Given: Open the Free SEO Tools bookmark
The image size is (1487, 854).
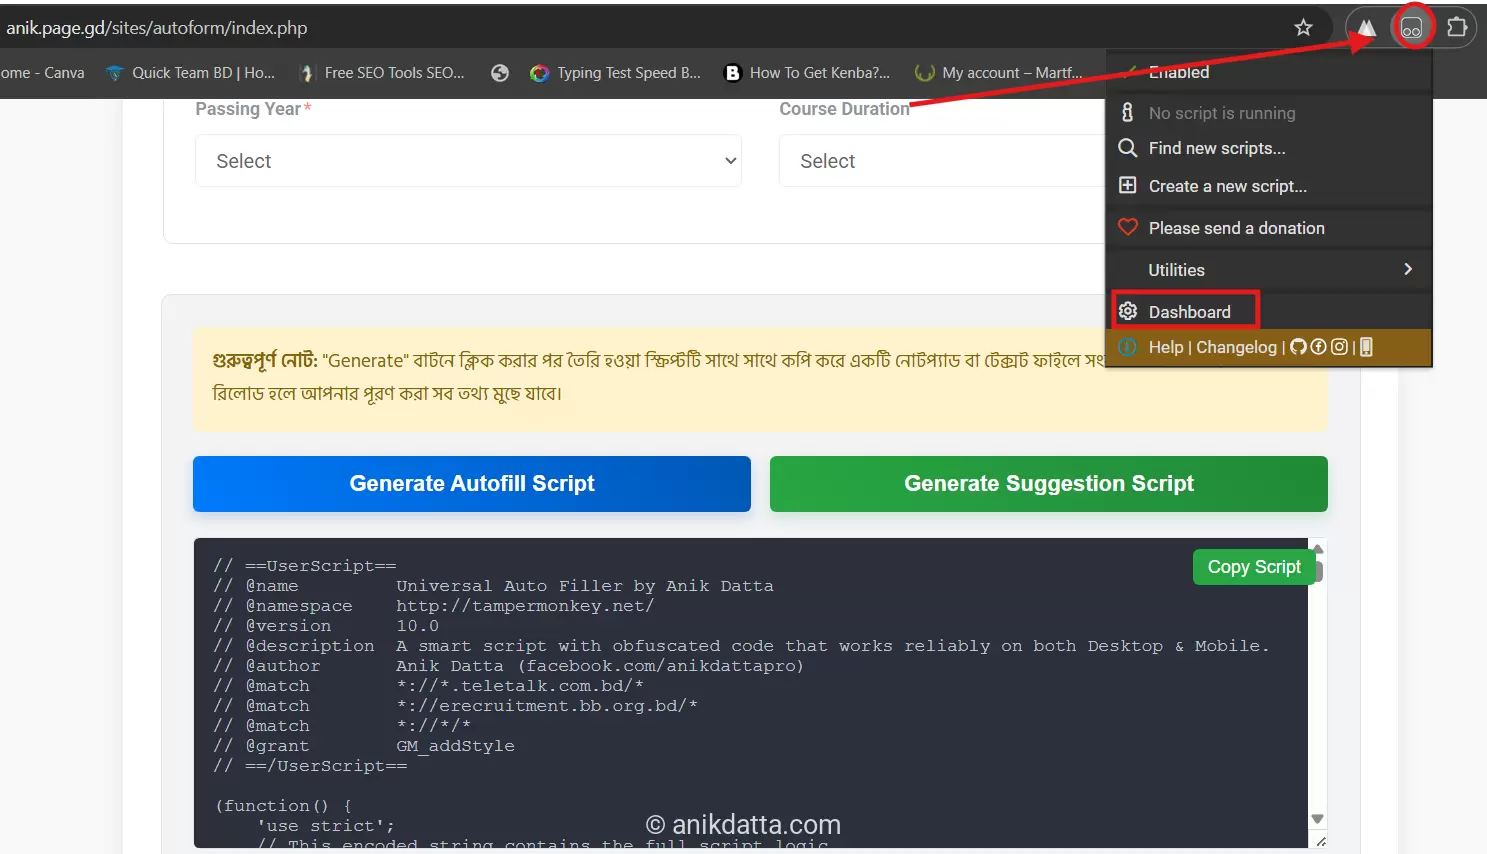Looking at the screenshot, I should pos(384,73).
